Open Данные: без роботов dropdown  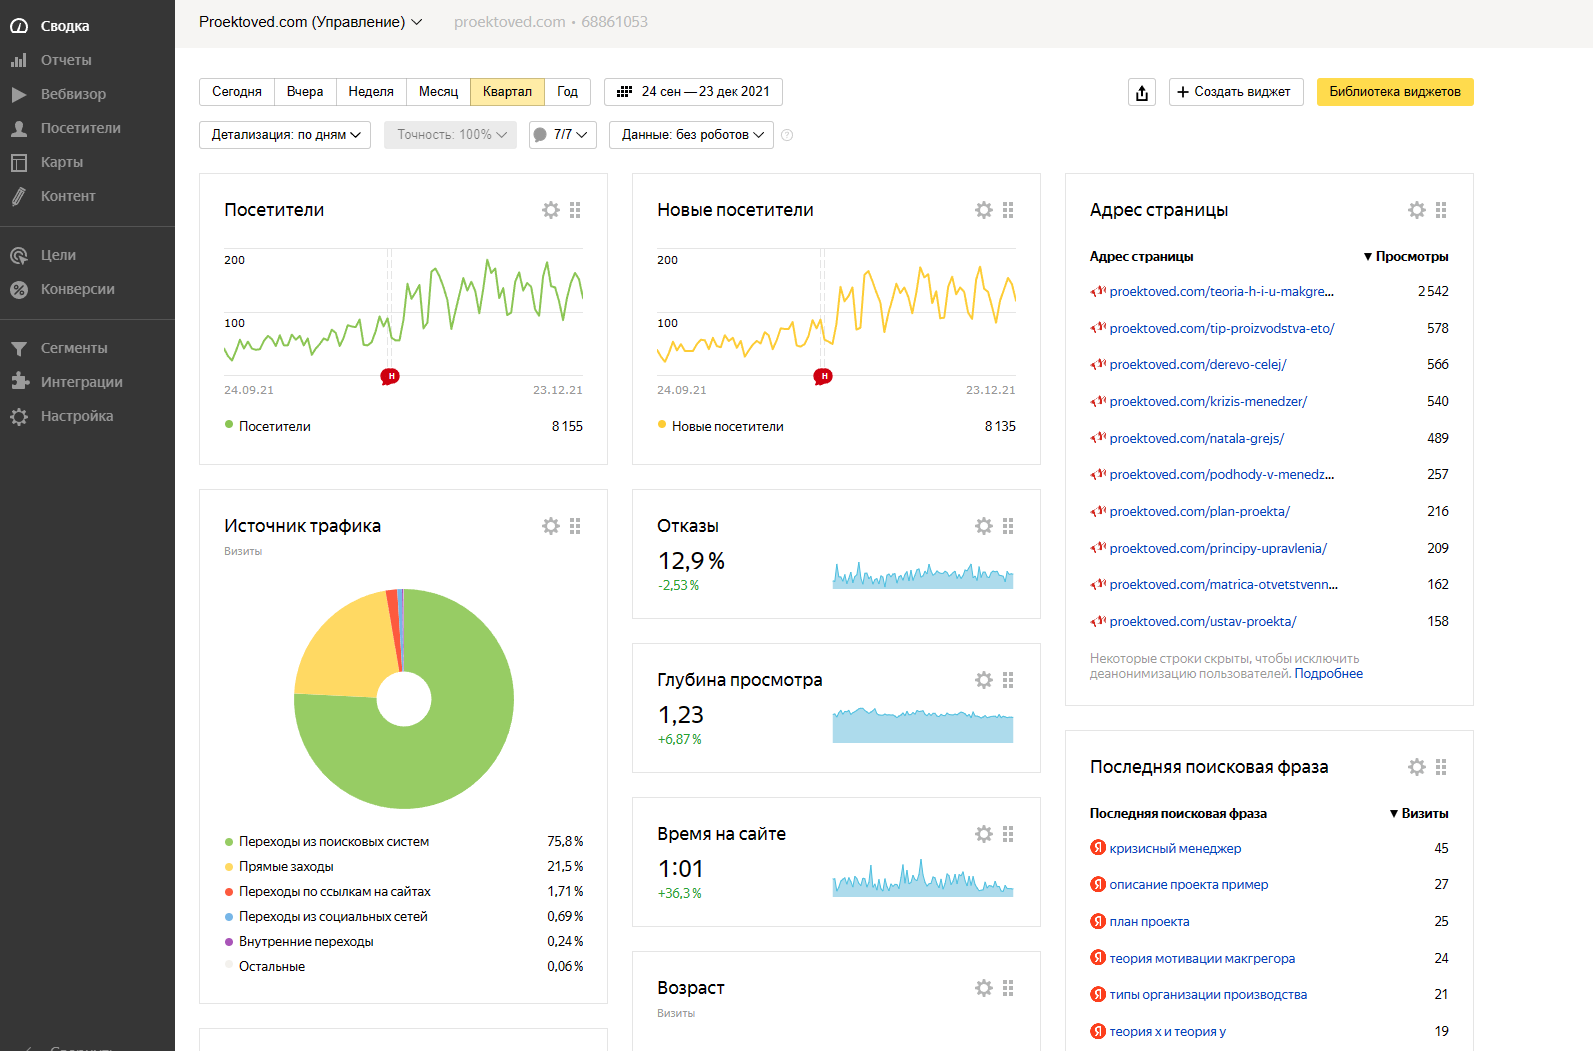691,135
